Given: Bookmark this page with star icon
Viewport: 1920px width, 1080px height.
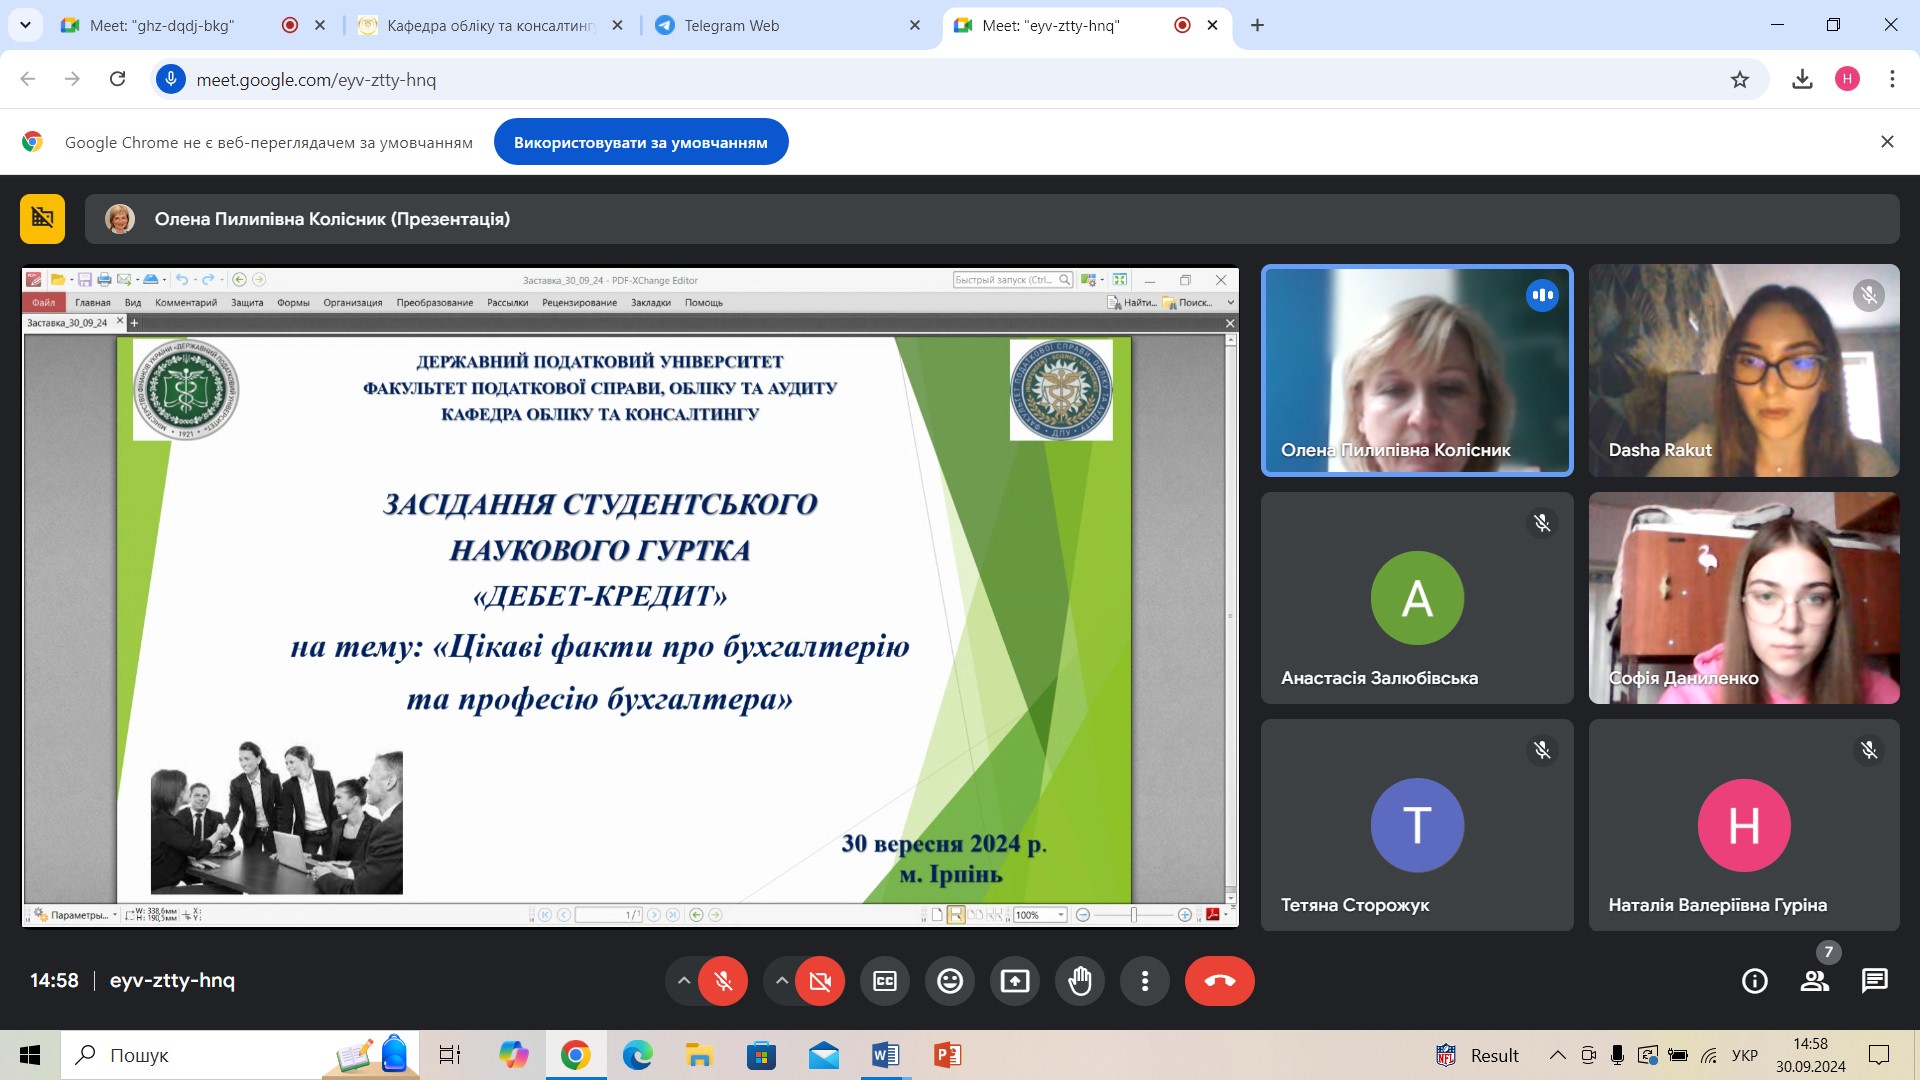Looking at the screenshot, I should [x=1740, y=79].
